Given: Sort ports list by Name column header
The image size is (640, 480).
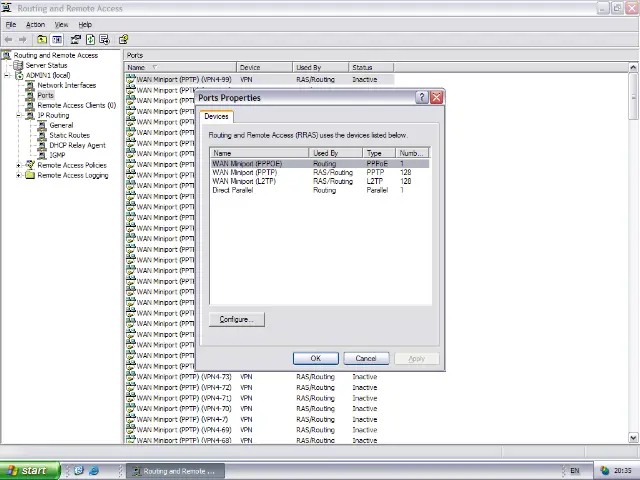Looking at the screenshot, I should (180, 67).
